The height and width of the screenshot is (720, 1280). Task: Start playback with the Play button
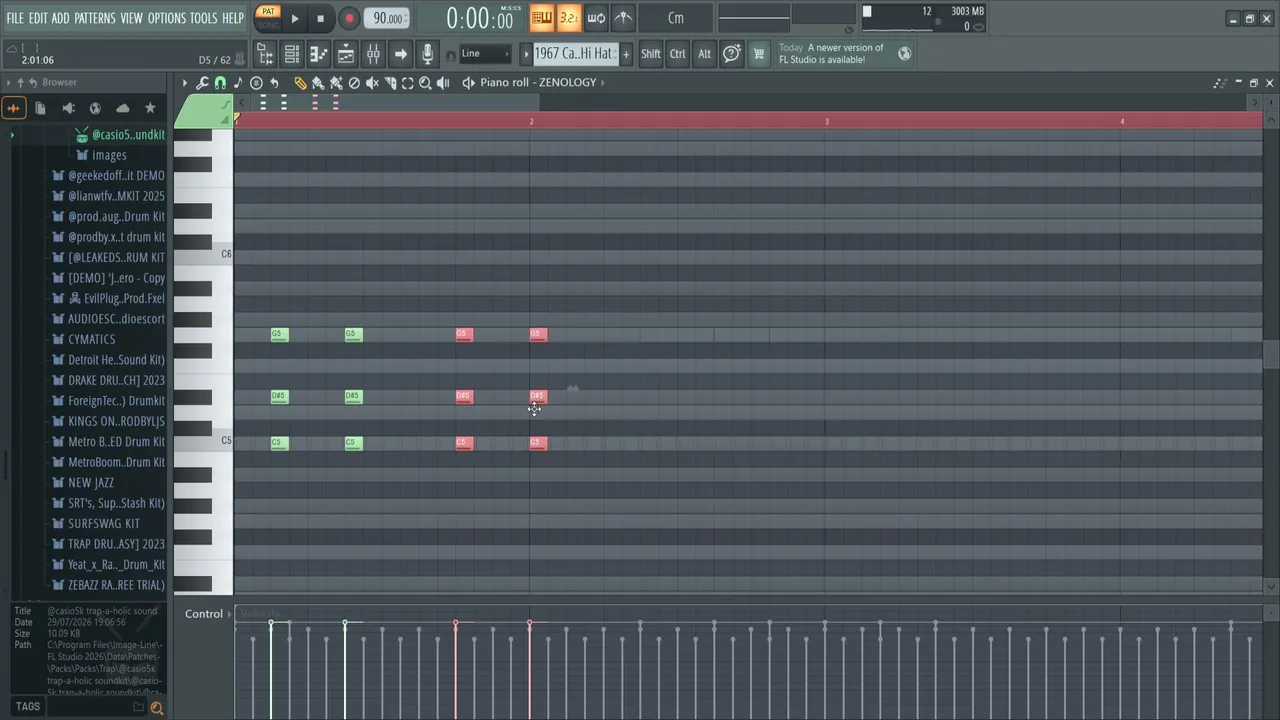click(x=295, y=18)
